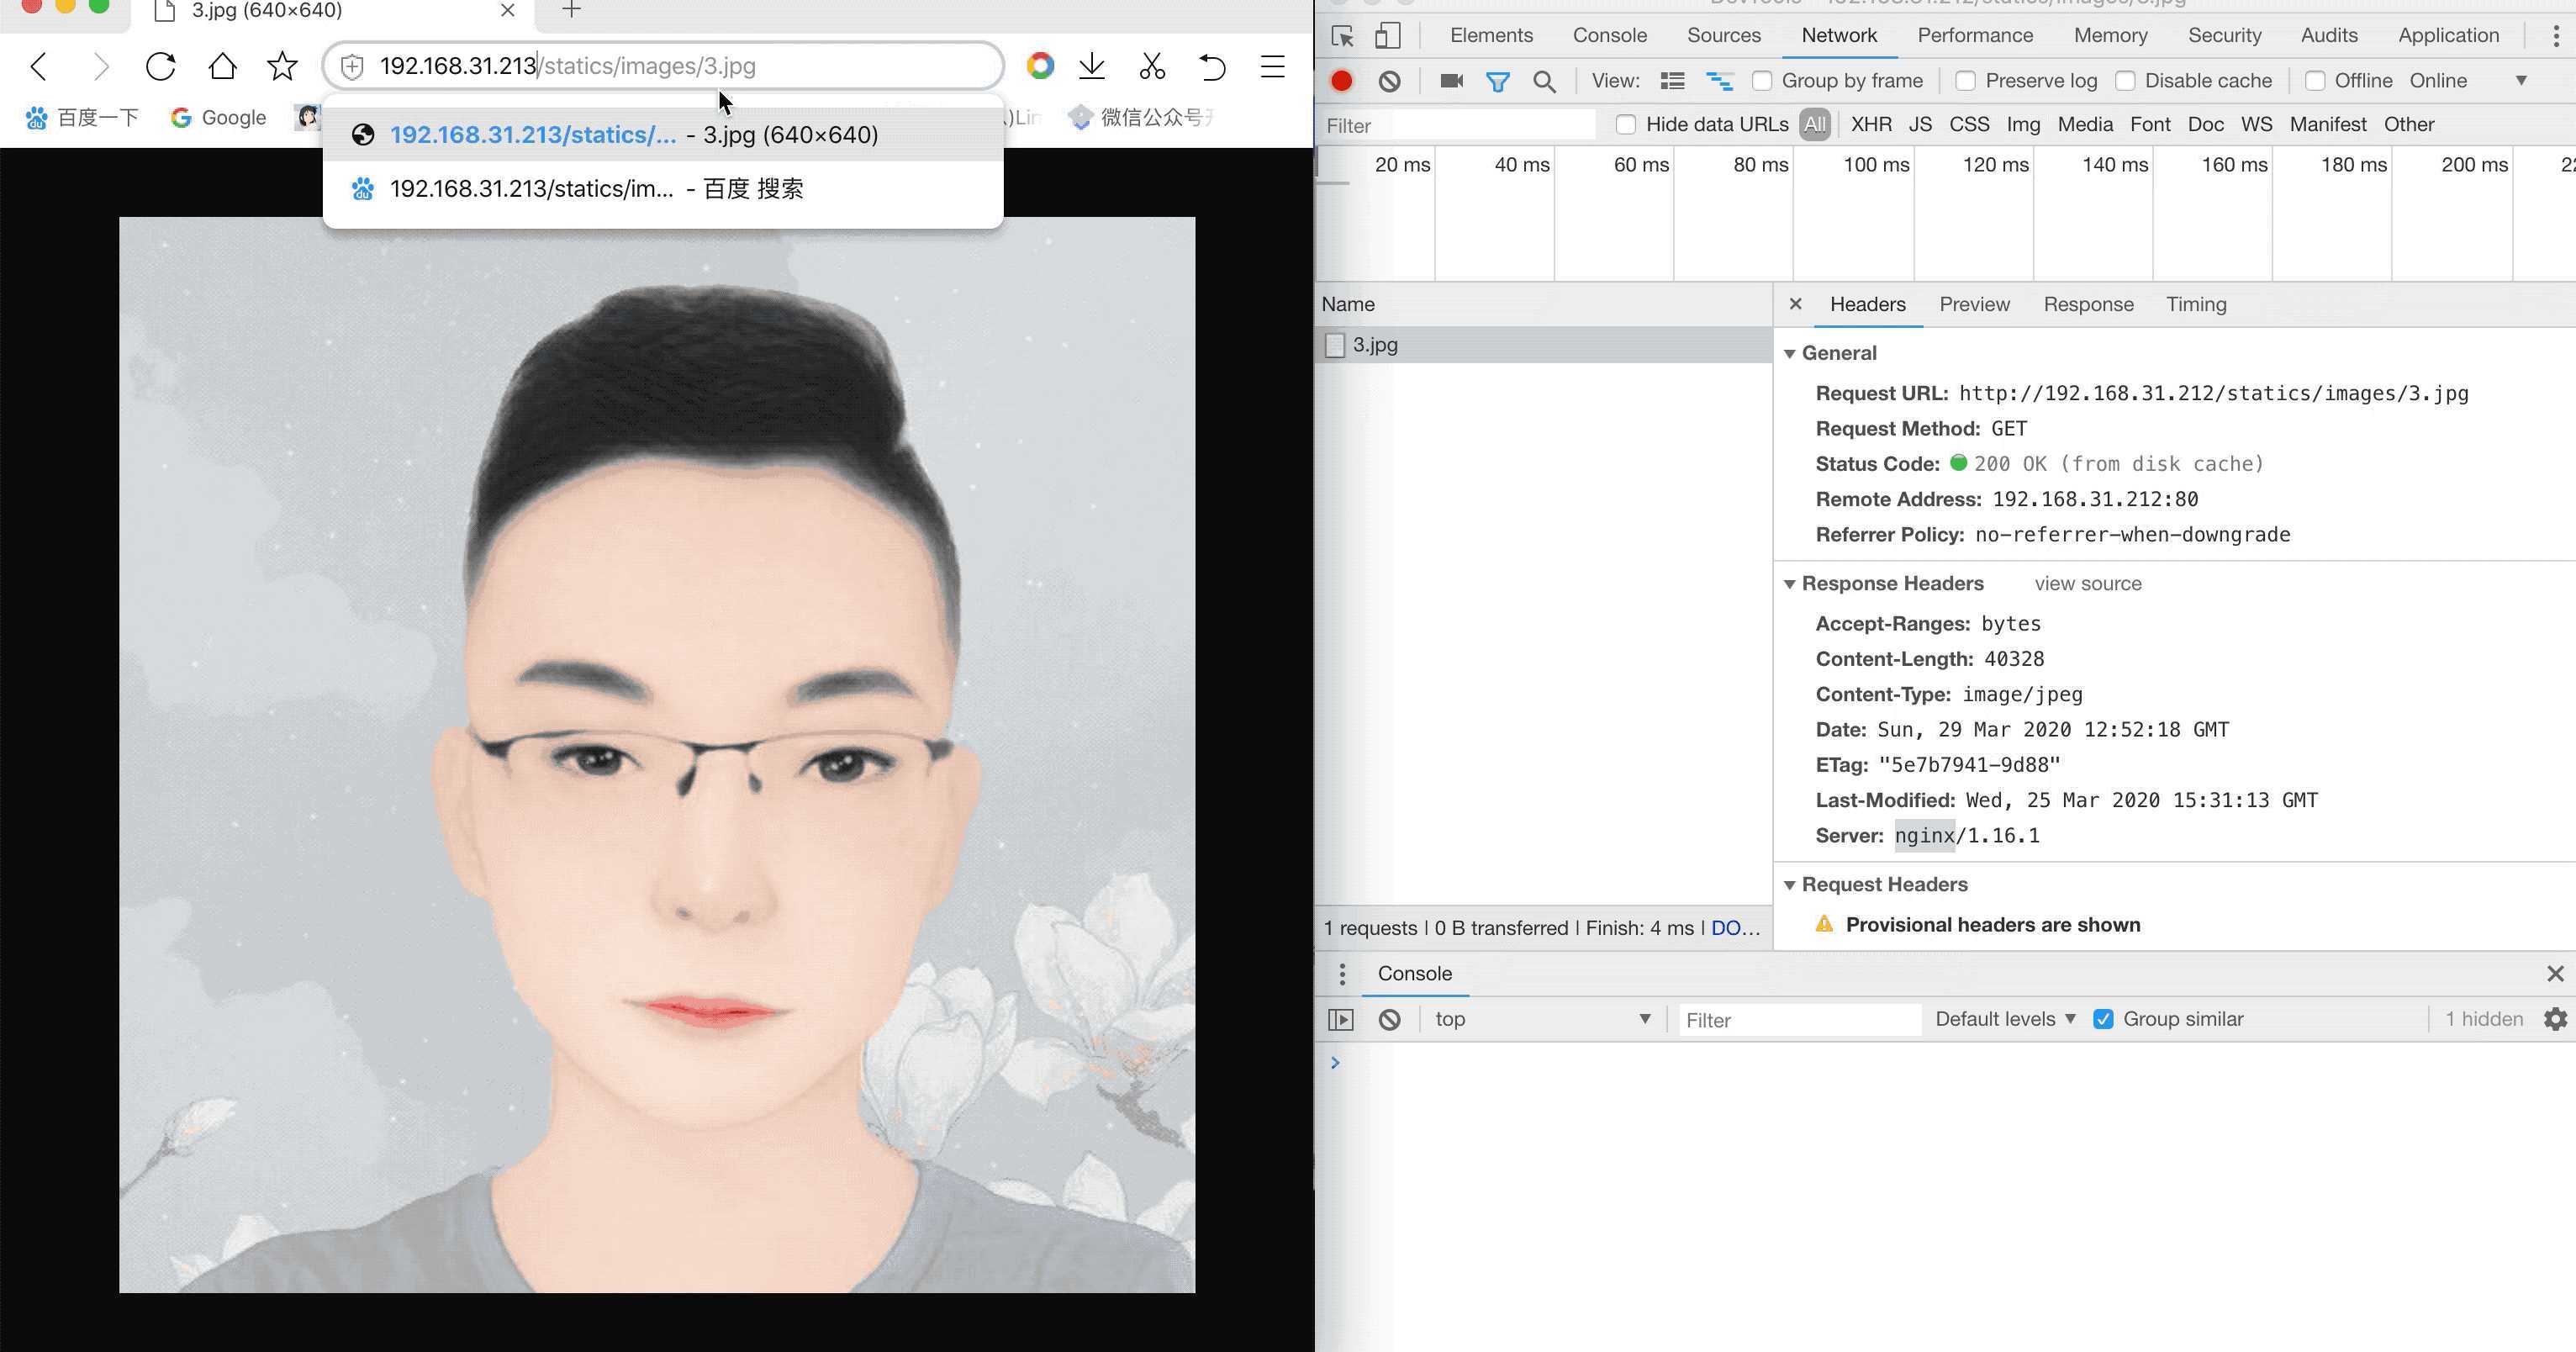Filter requests by the XHR type
Image resolution: width=2576 pixels, height=1352 pixels.
click(x=1870, y=125)
